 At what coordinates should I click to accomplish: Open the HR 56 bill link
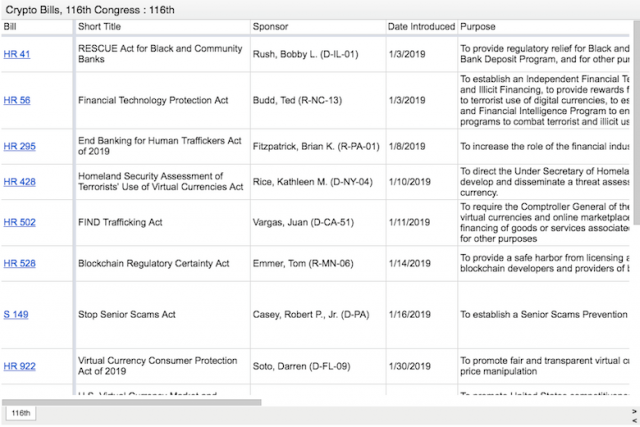click(17, 100)
